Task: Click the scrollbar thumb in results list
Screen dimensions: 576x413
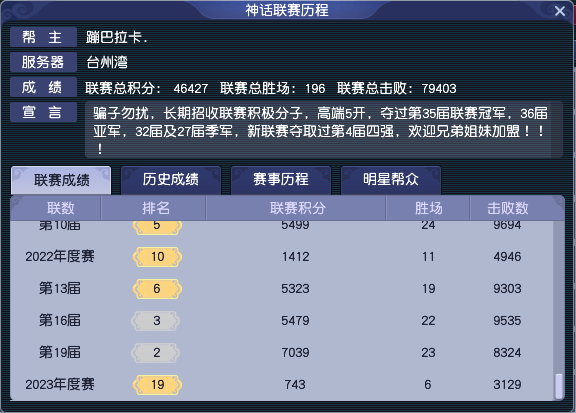Action: pyautogui.click(x=559, y=386)
